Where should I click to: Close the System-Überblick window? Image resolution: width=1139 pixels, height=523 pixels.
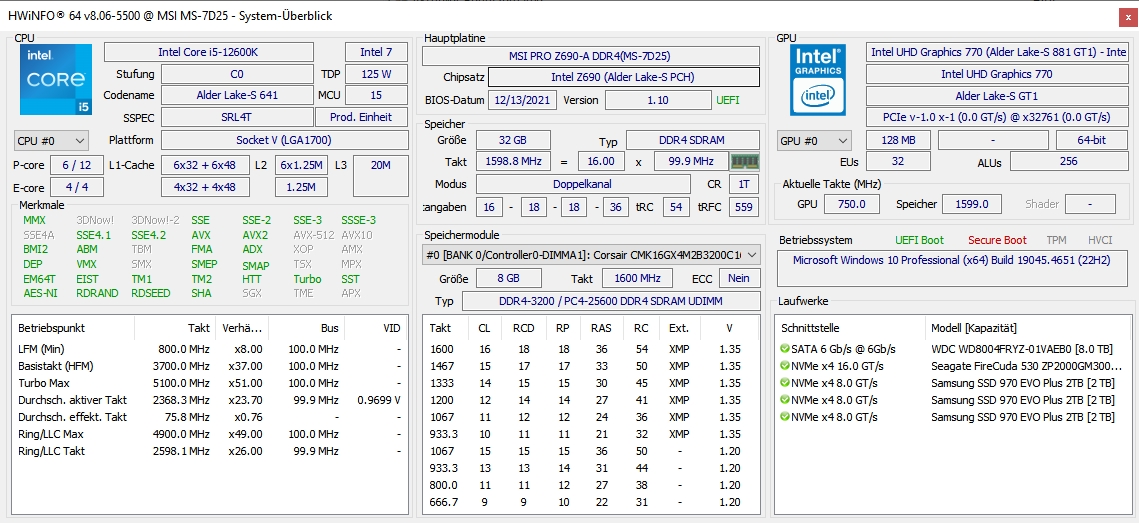tap(1127, 15)
